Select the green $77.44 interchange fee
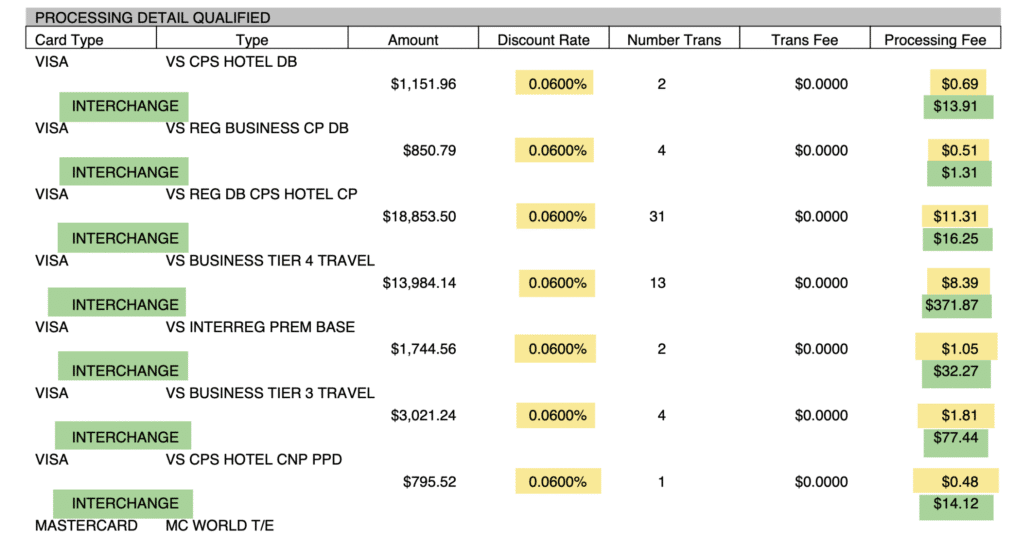Viewport: 1024px width, 540px height. (956, 437)
